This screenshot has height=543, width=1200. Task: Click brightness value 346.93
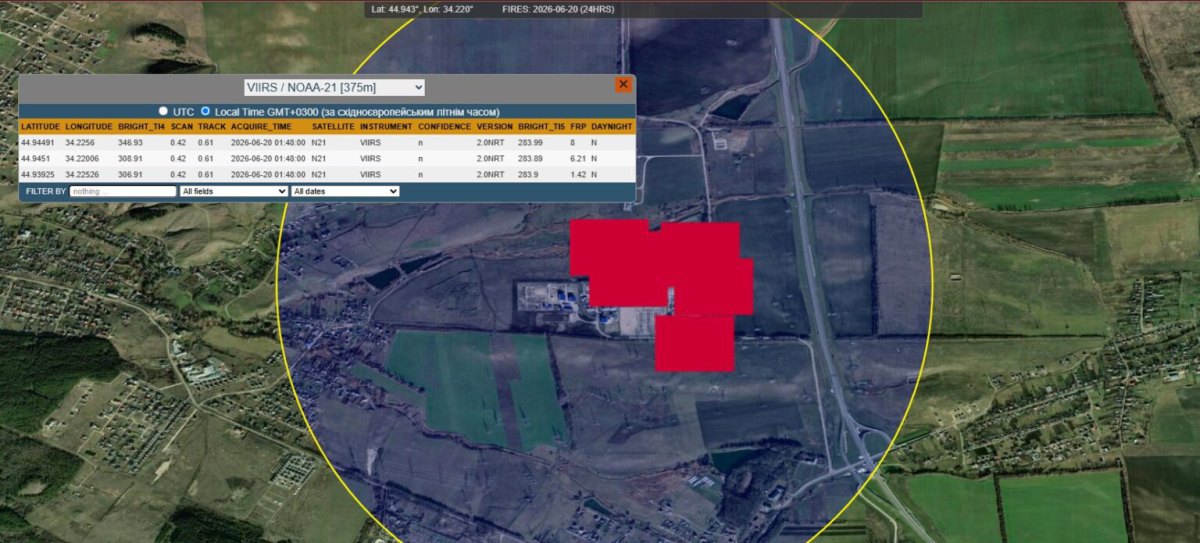[x=131, y=143]
